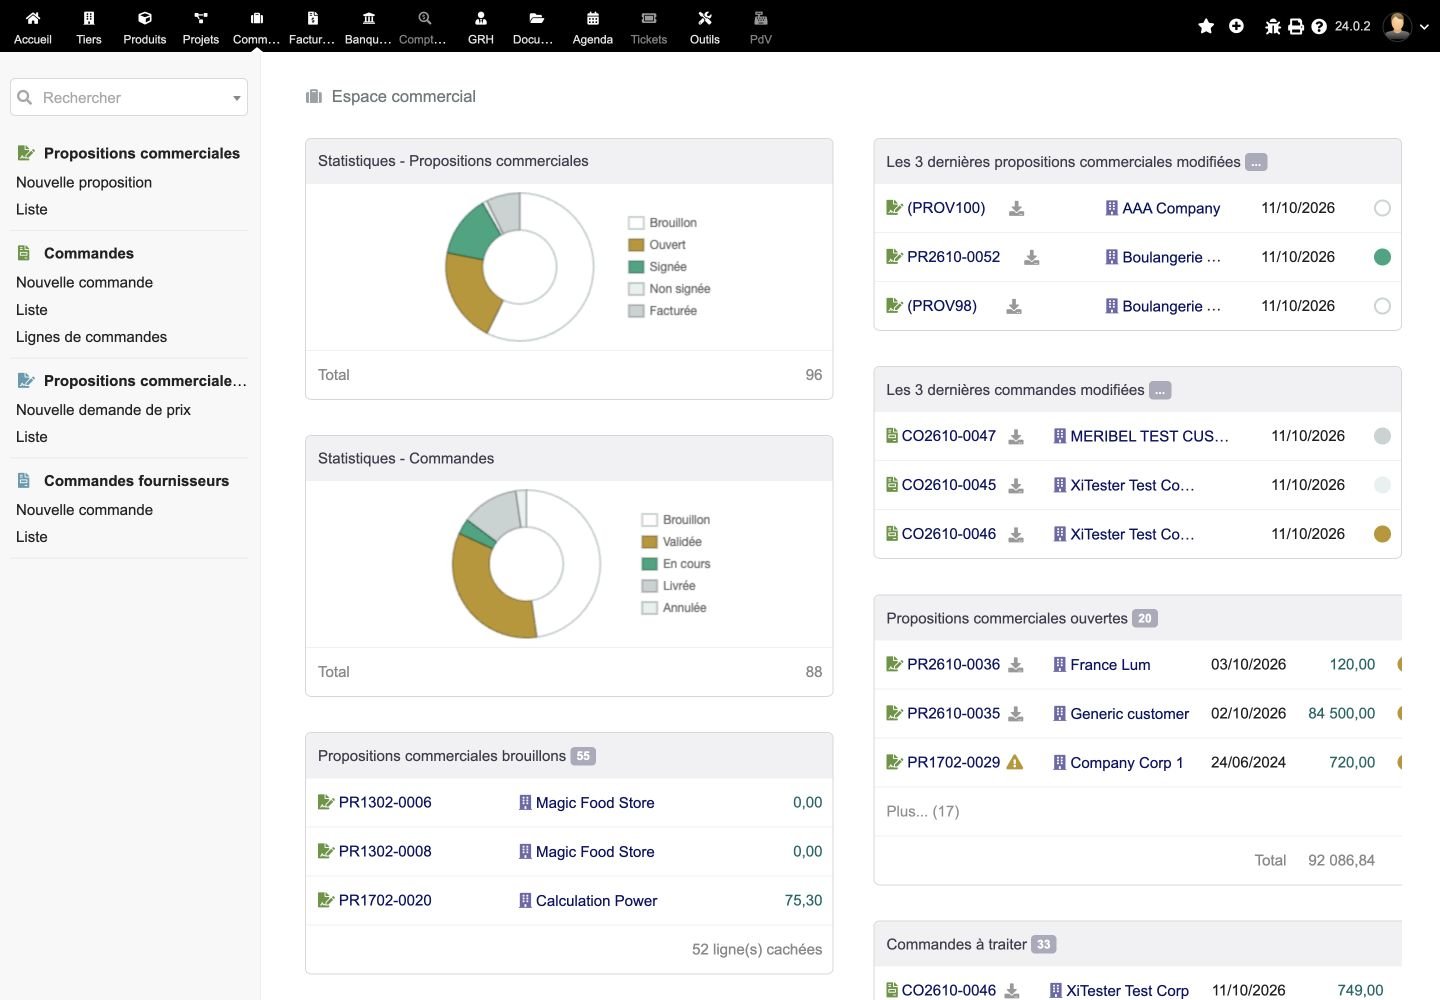Click the bug debug icon

[x=1273, y=27]
